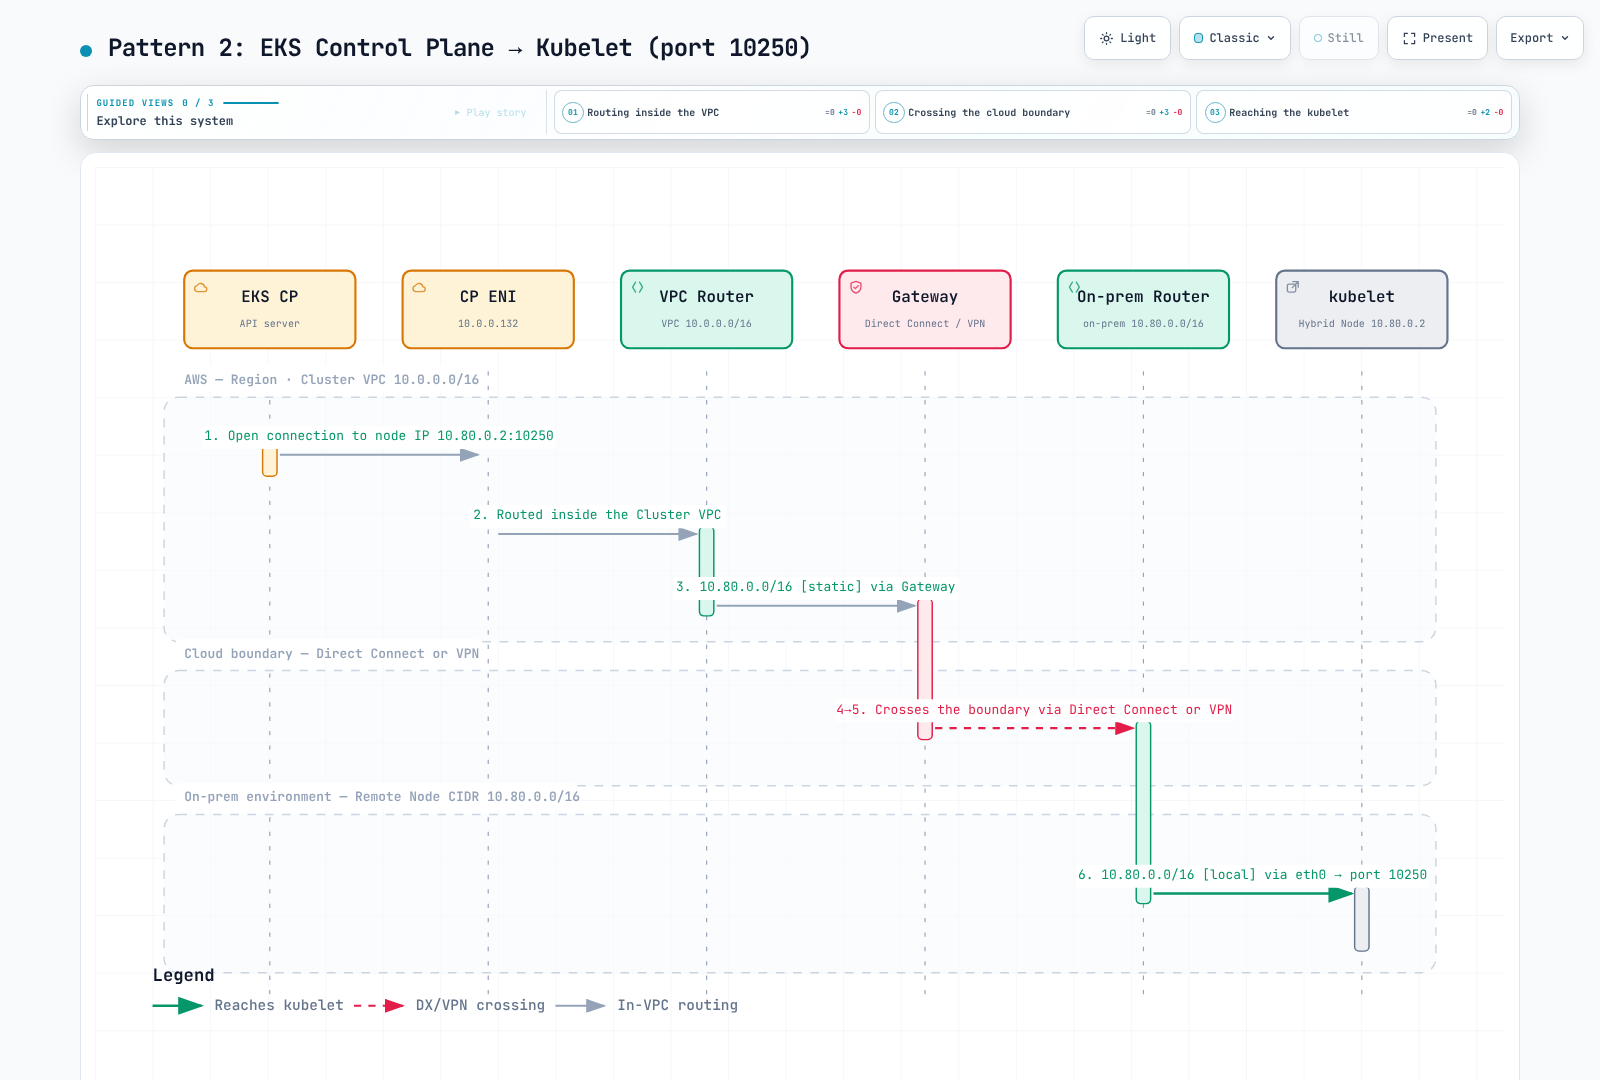
Task: Click the Classic style color swatch icon
Action: click(x=1199, y=38)
